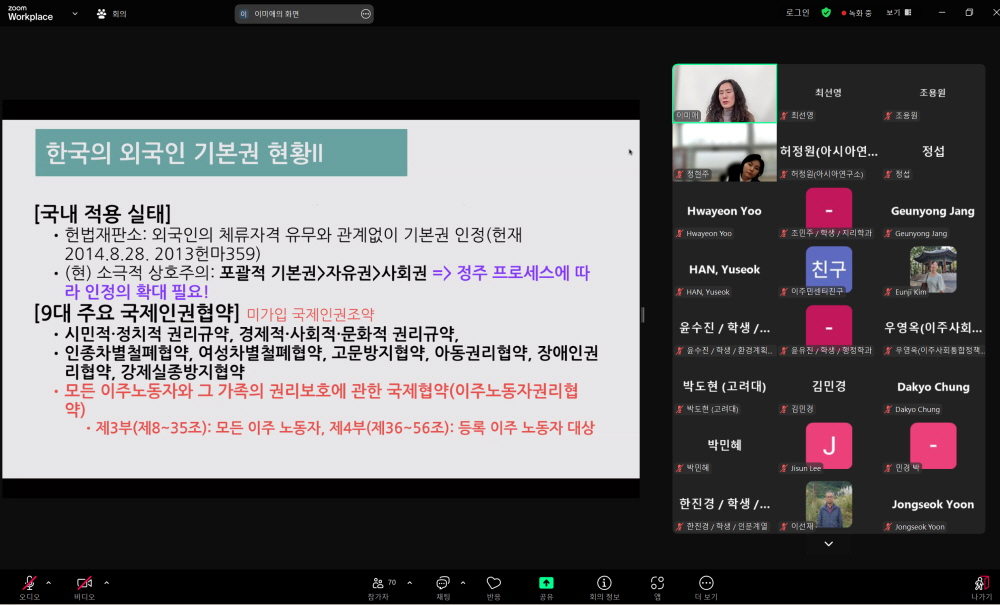Open audio options arrow next to 오디오
This screenshot has width=1000, height=605.
point(48,583)
